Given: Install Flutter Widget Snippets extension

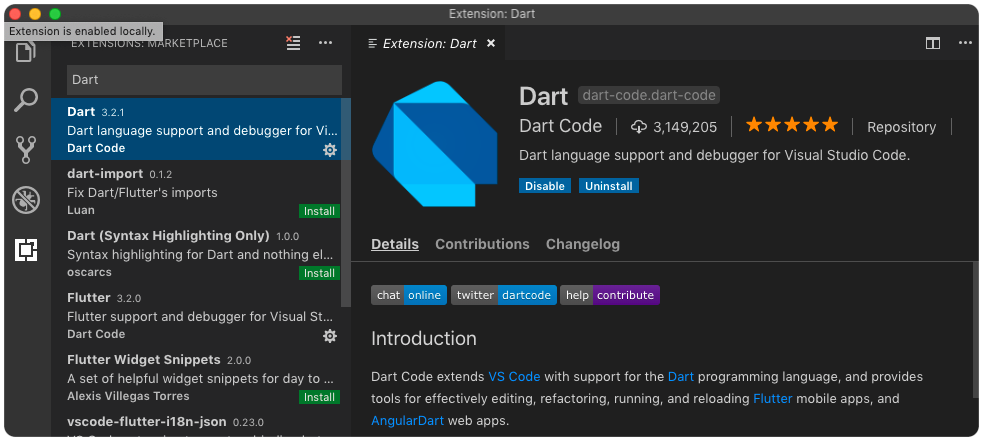Looking at the screenshot, I should click(320, 397).
